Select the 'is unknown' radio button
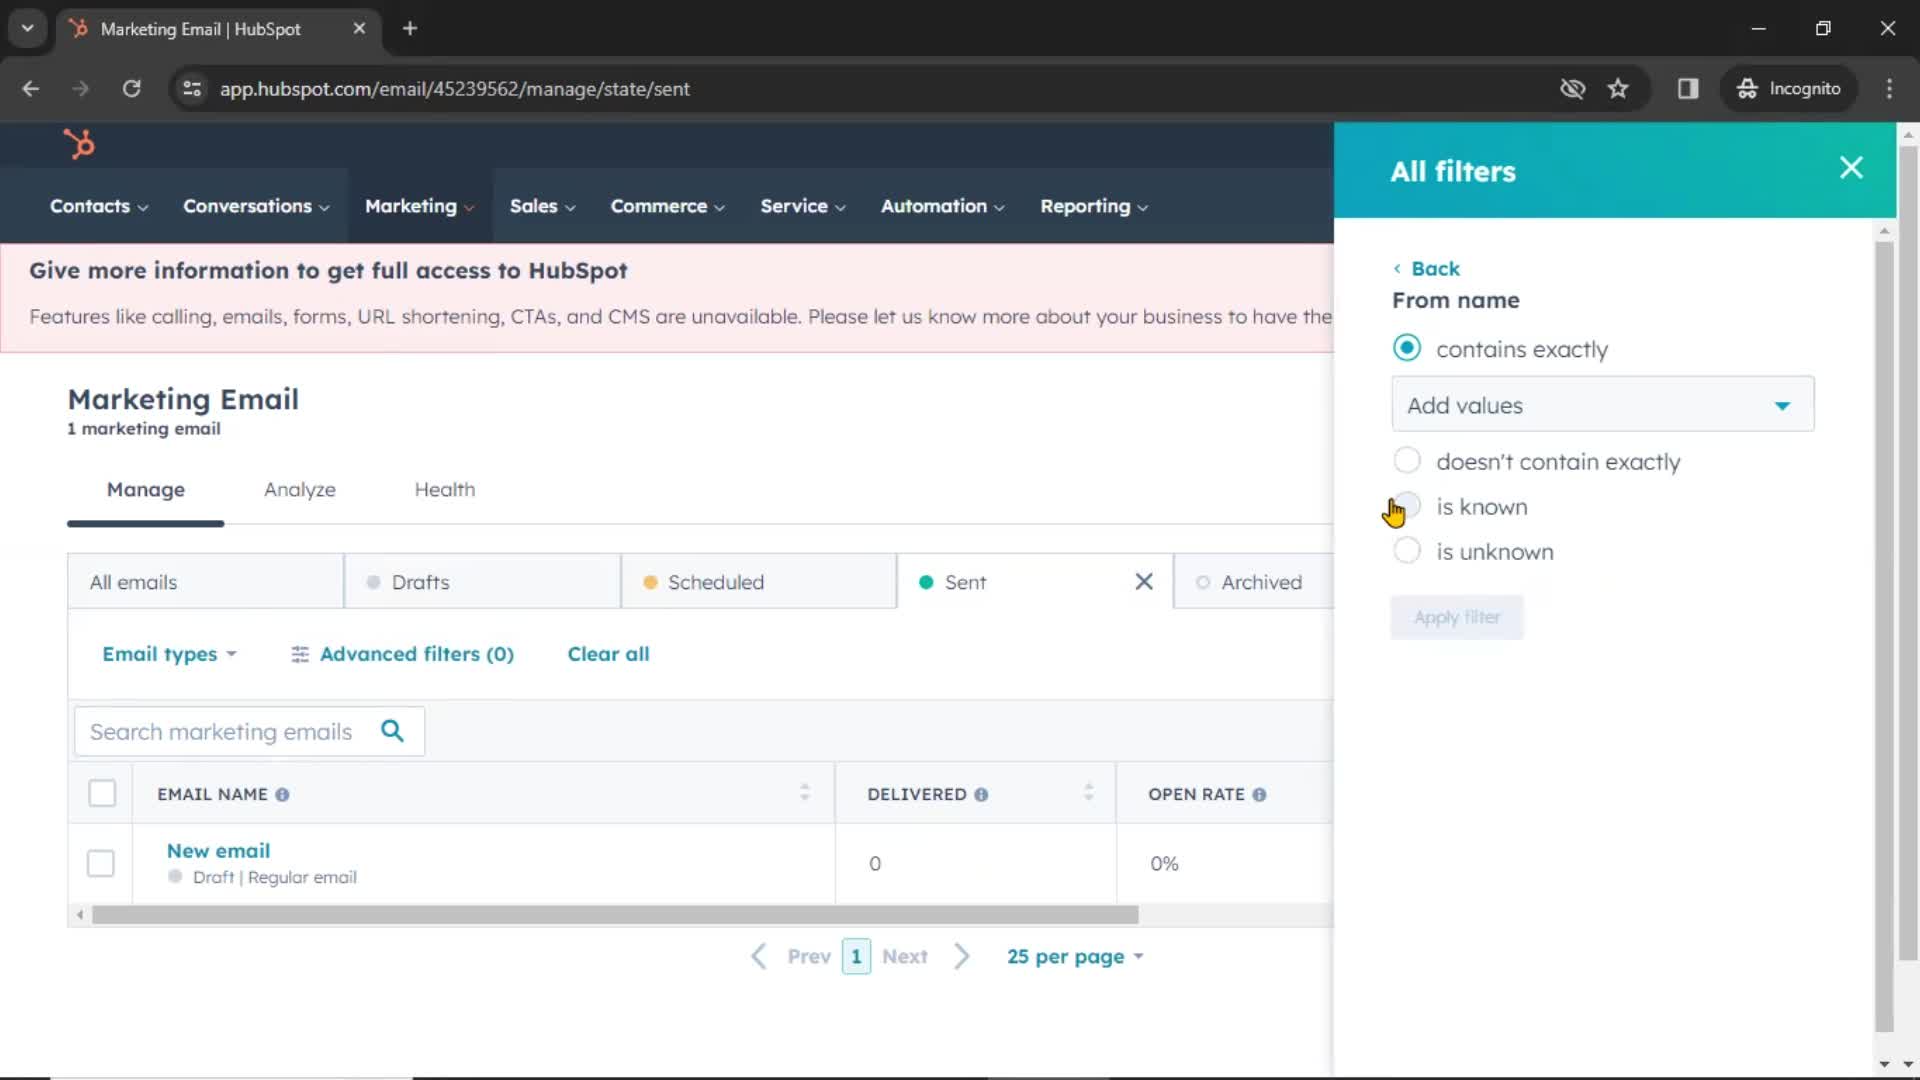The width and height of the screenshot is (1920, 1080). click(x=1407, y=550)
